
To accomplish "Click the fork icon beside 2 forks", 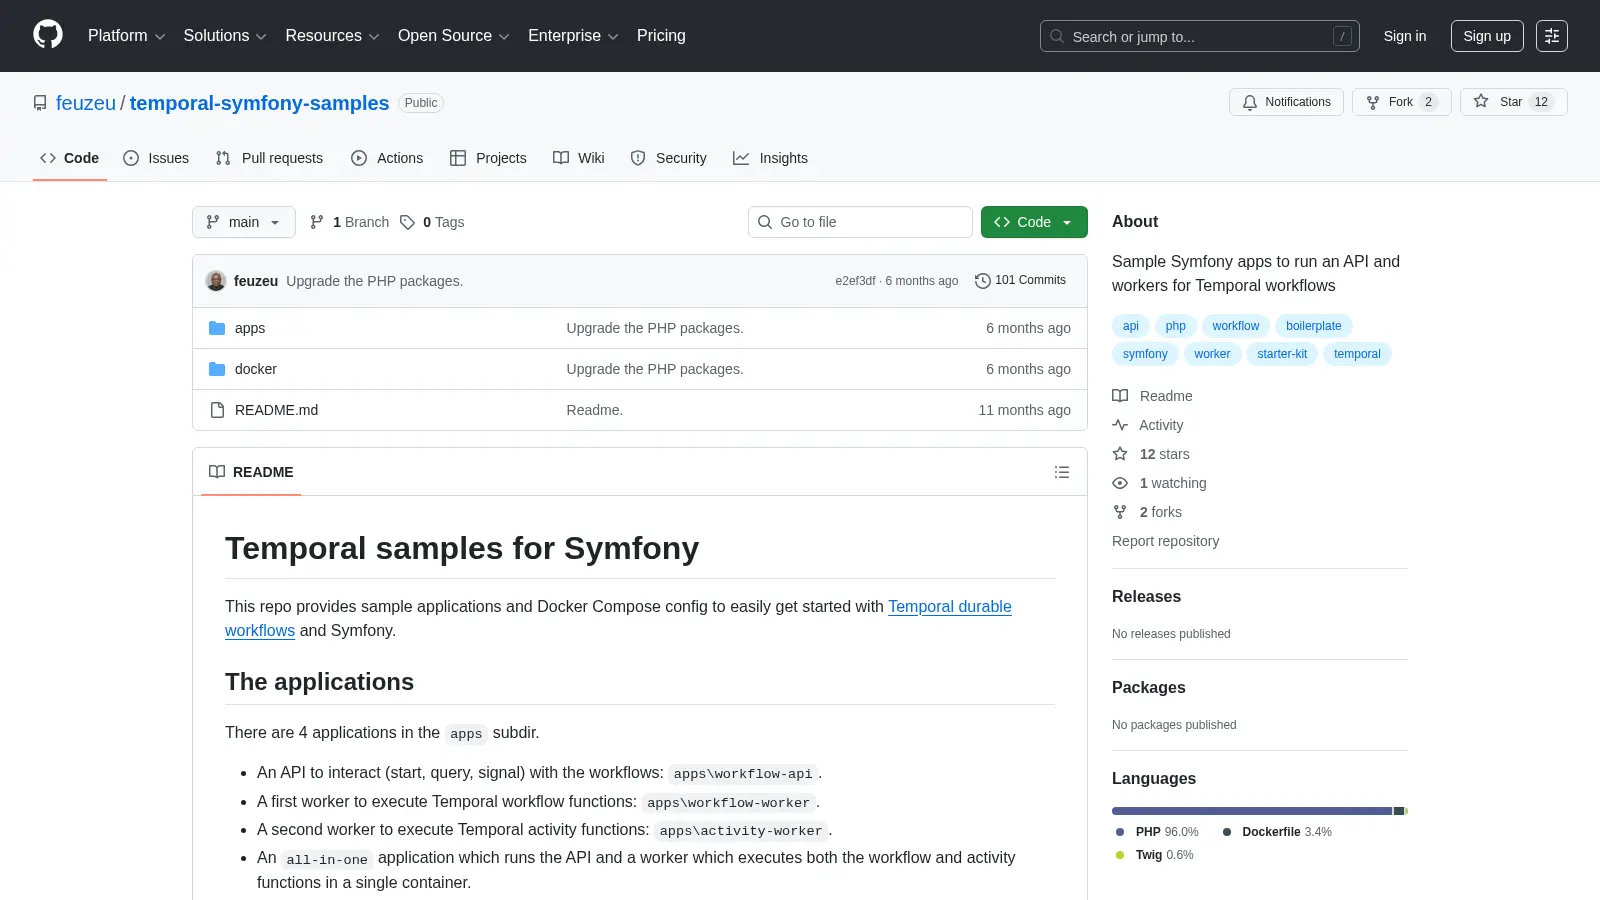I will tap(1120, 512).
